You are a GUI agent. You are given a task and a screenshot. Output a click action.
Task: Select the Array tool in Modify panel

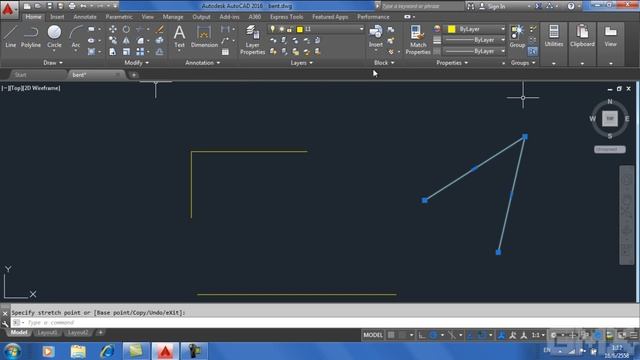coord(140,52)
